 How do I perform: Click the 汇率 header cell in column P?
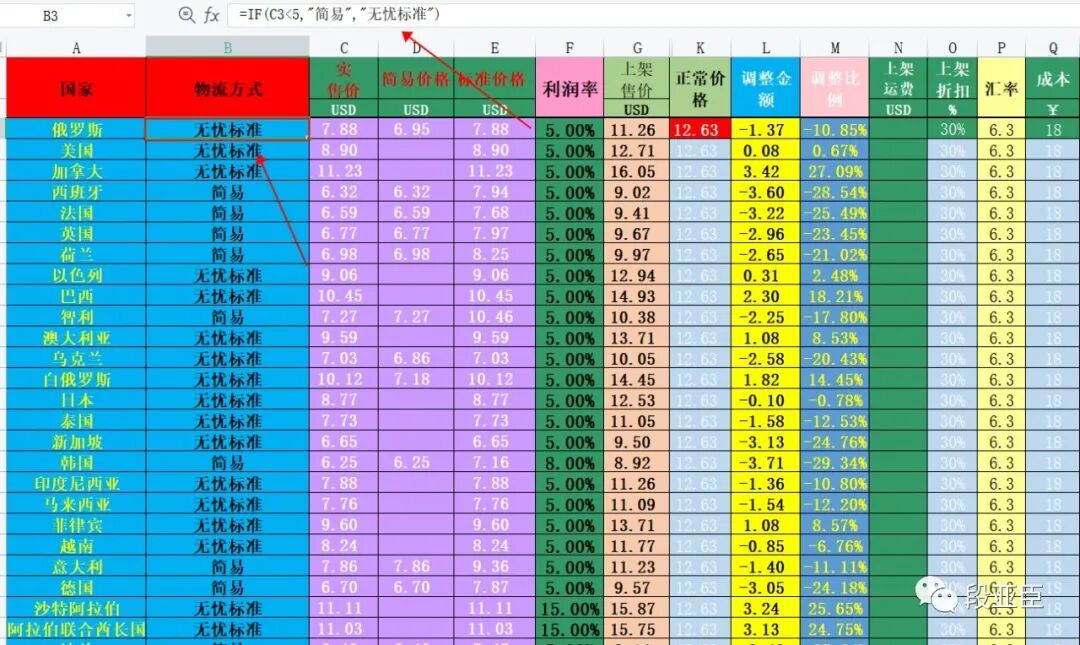[x=1001, y=88]
